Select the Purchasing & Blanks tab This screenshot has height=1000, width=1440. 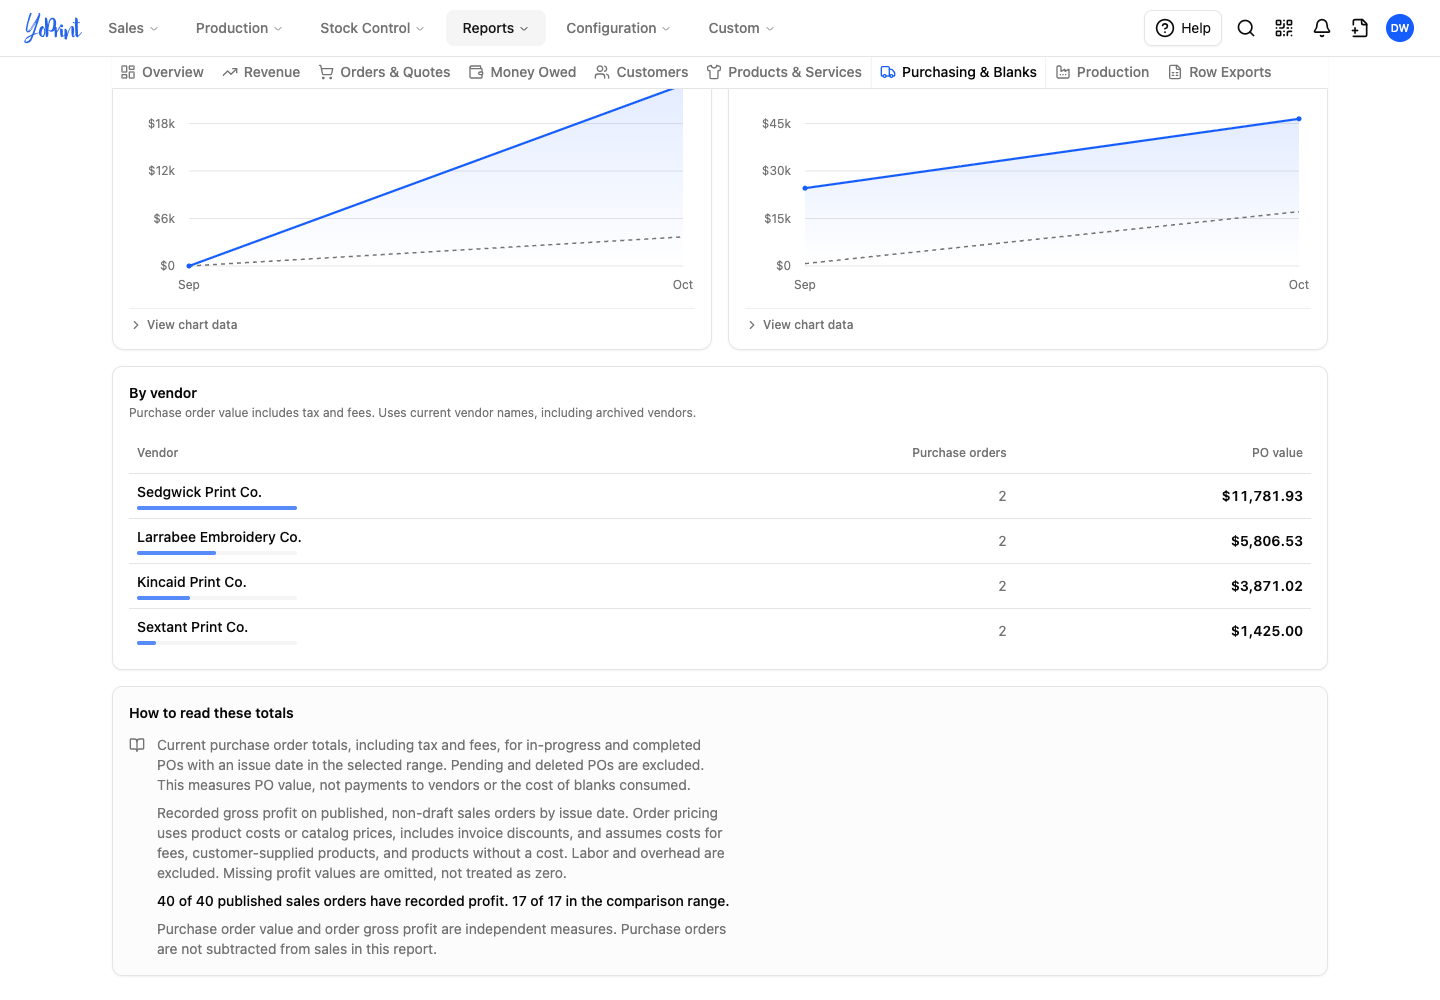pyautogui.click(x=958, y=72)
